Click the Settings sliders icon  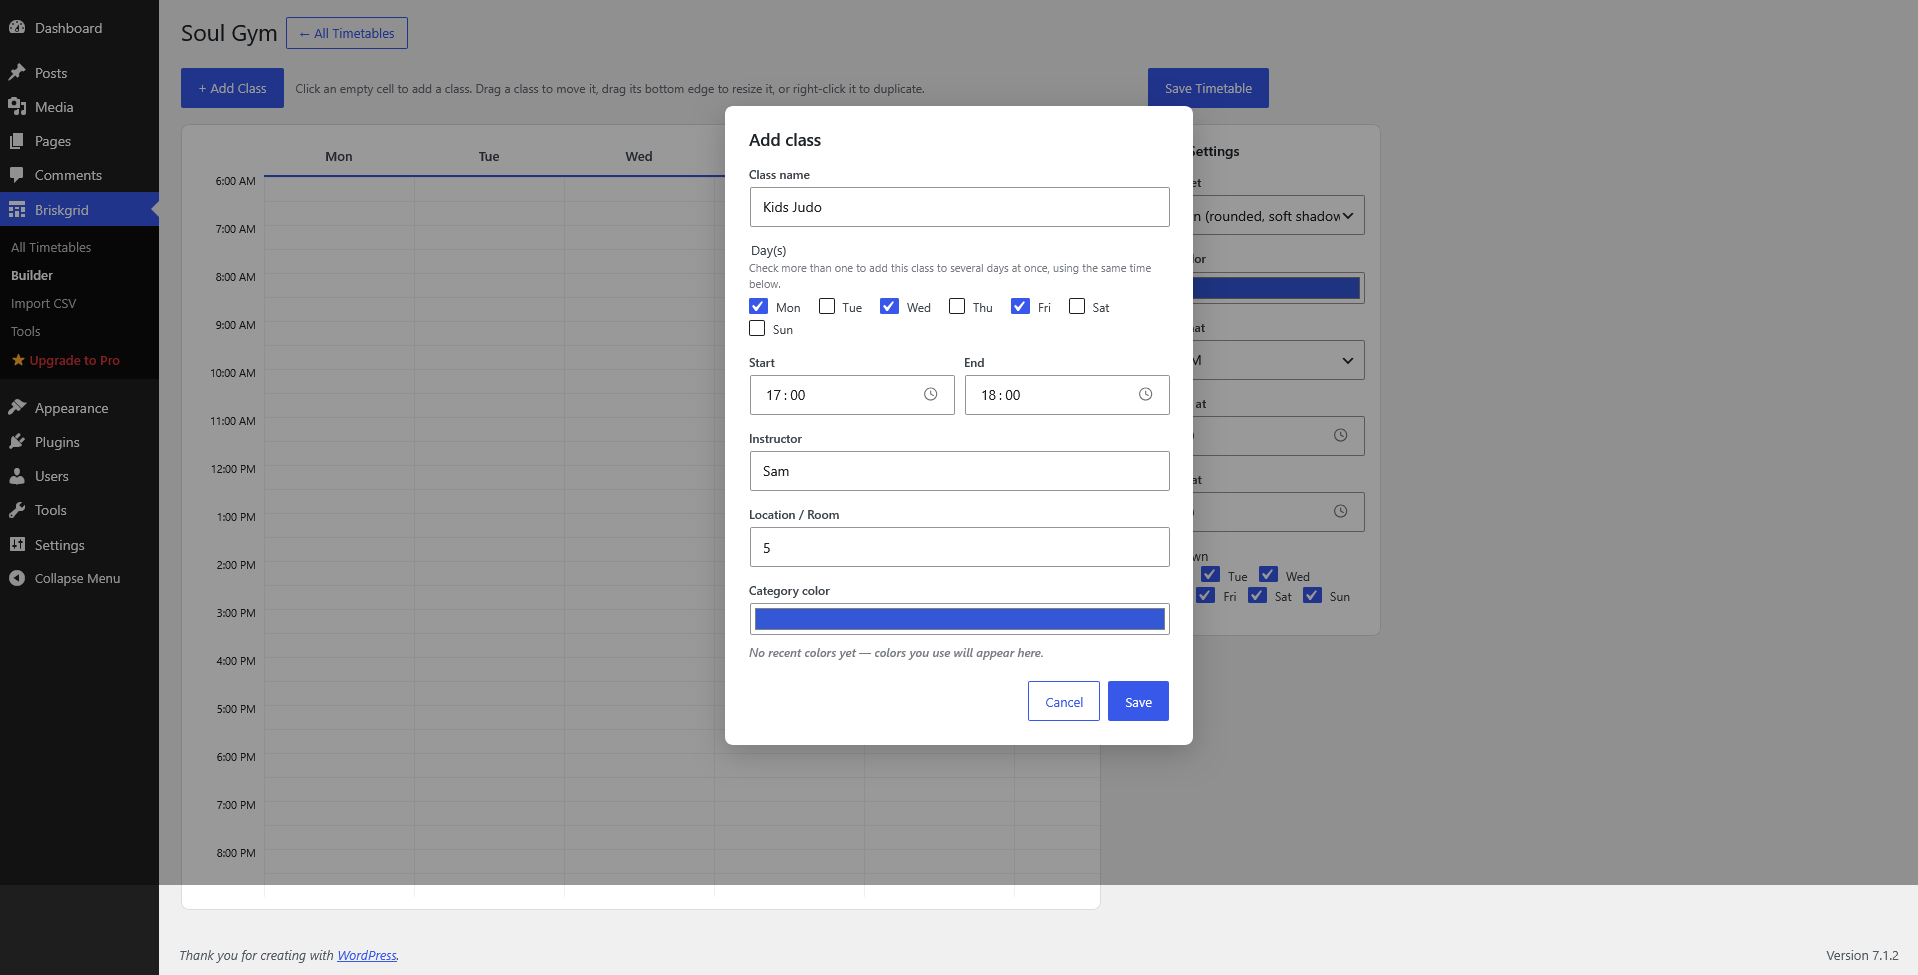pyautogui.click(x=17, y=545)
